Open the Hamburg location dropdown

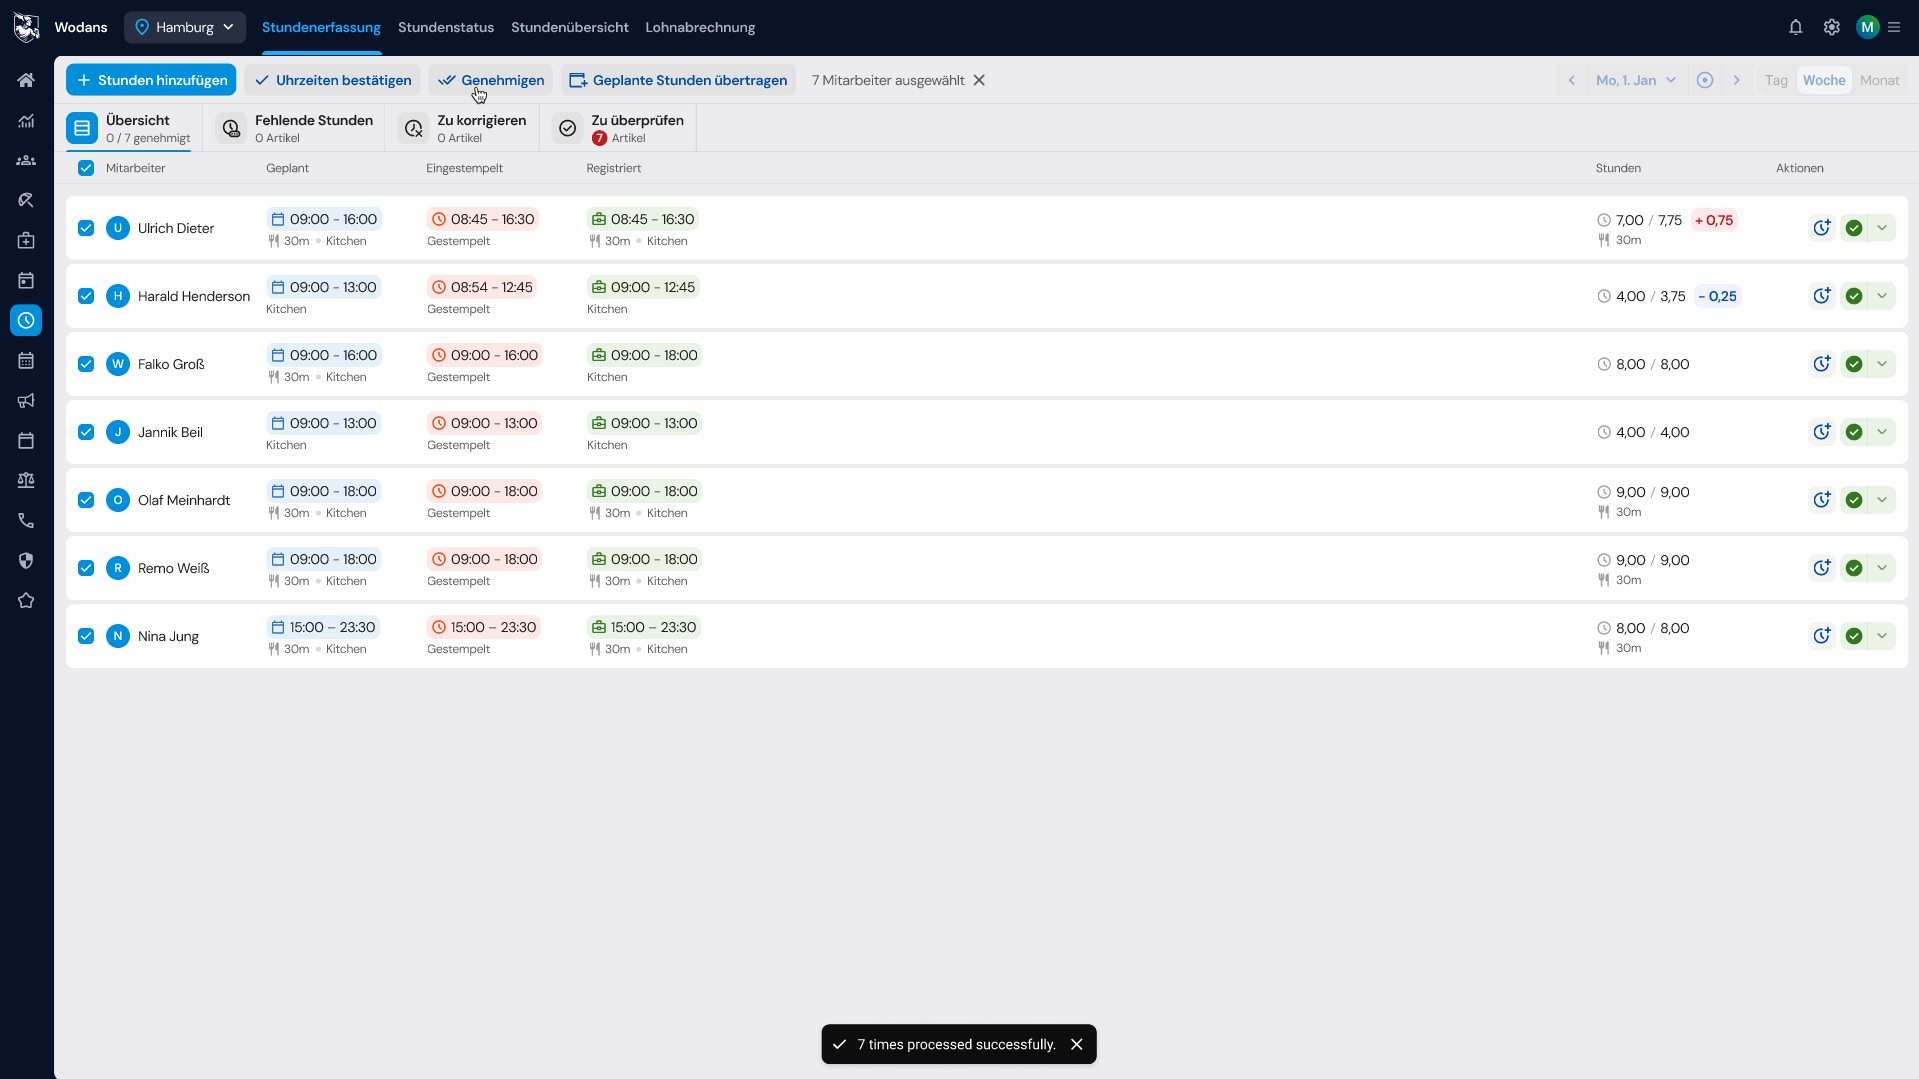click(x=185, y=27)
